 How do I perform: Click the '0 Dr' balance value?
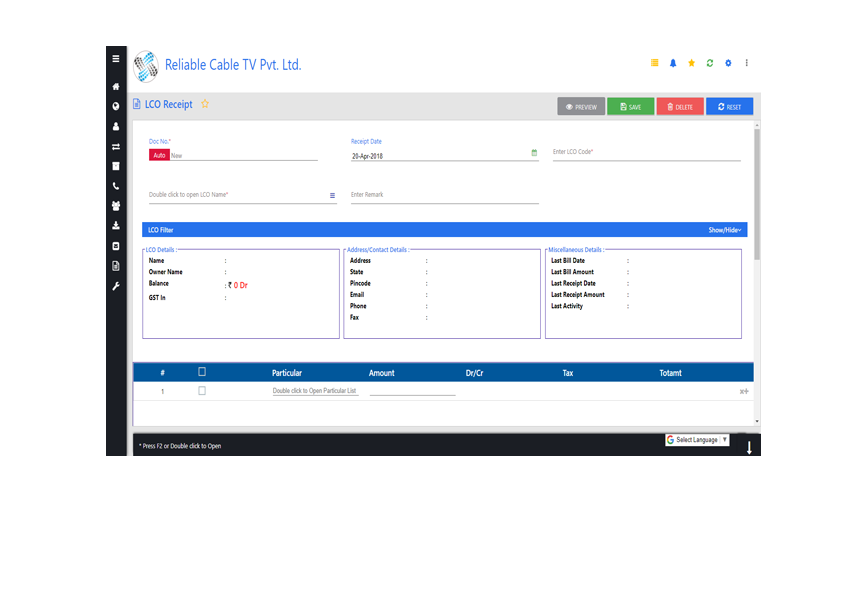coord(241,285)
